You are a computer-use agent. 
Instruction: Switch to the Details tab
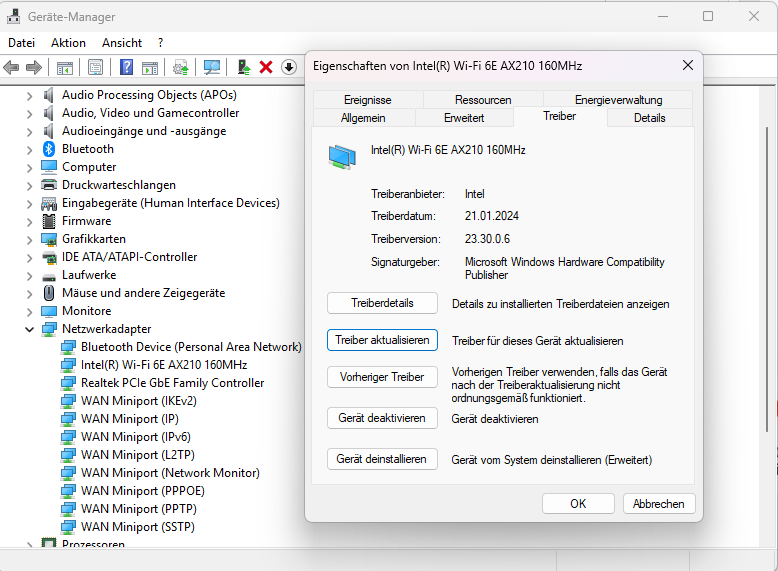pos(649,118)
